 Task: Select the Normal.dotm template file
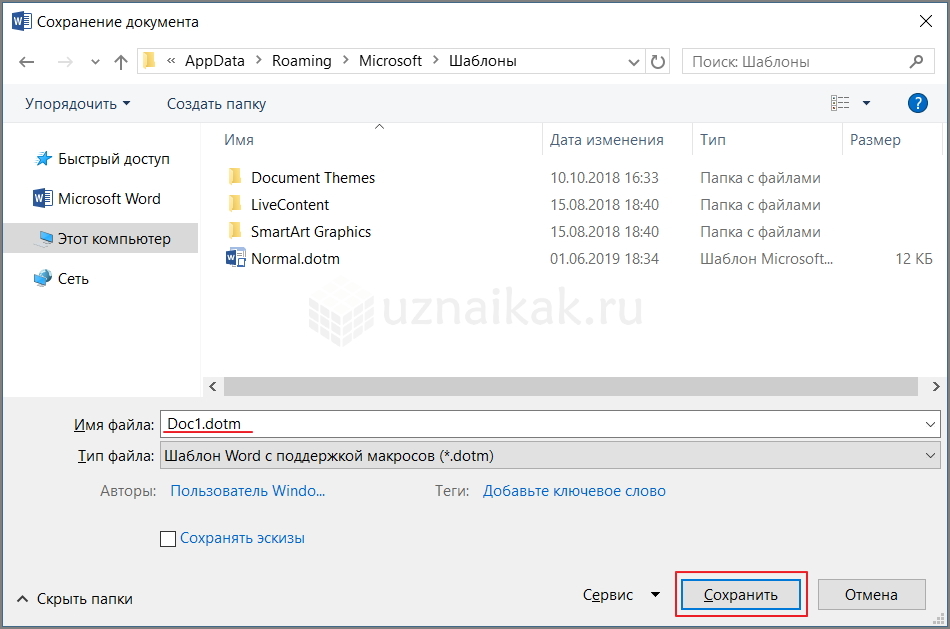pos(295,259)
